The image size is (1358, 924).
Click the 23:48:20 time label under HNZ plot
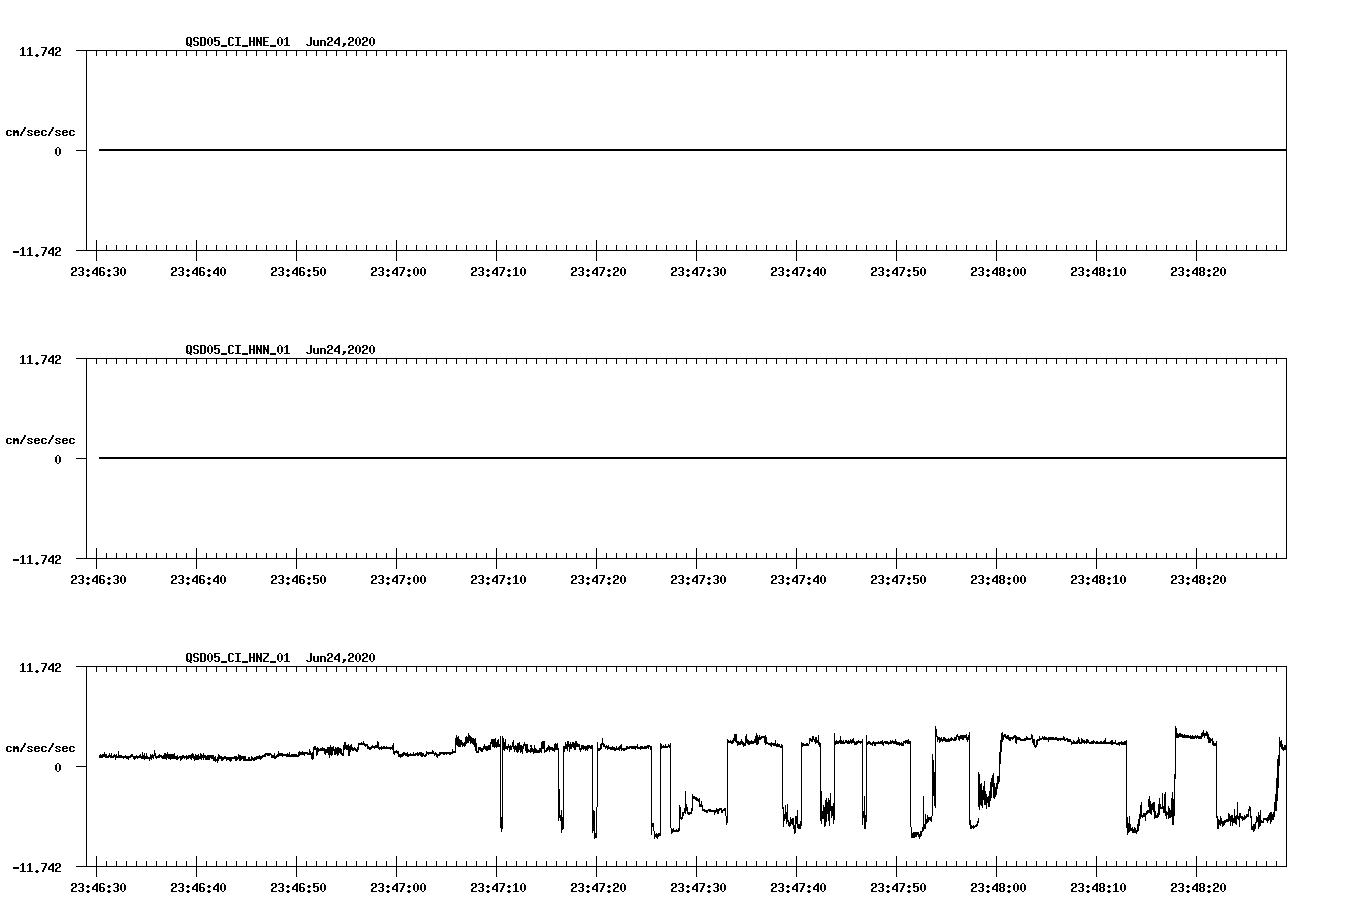click(1198, 888)
